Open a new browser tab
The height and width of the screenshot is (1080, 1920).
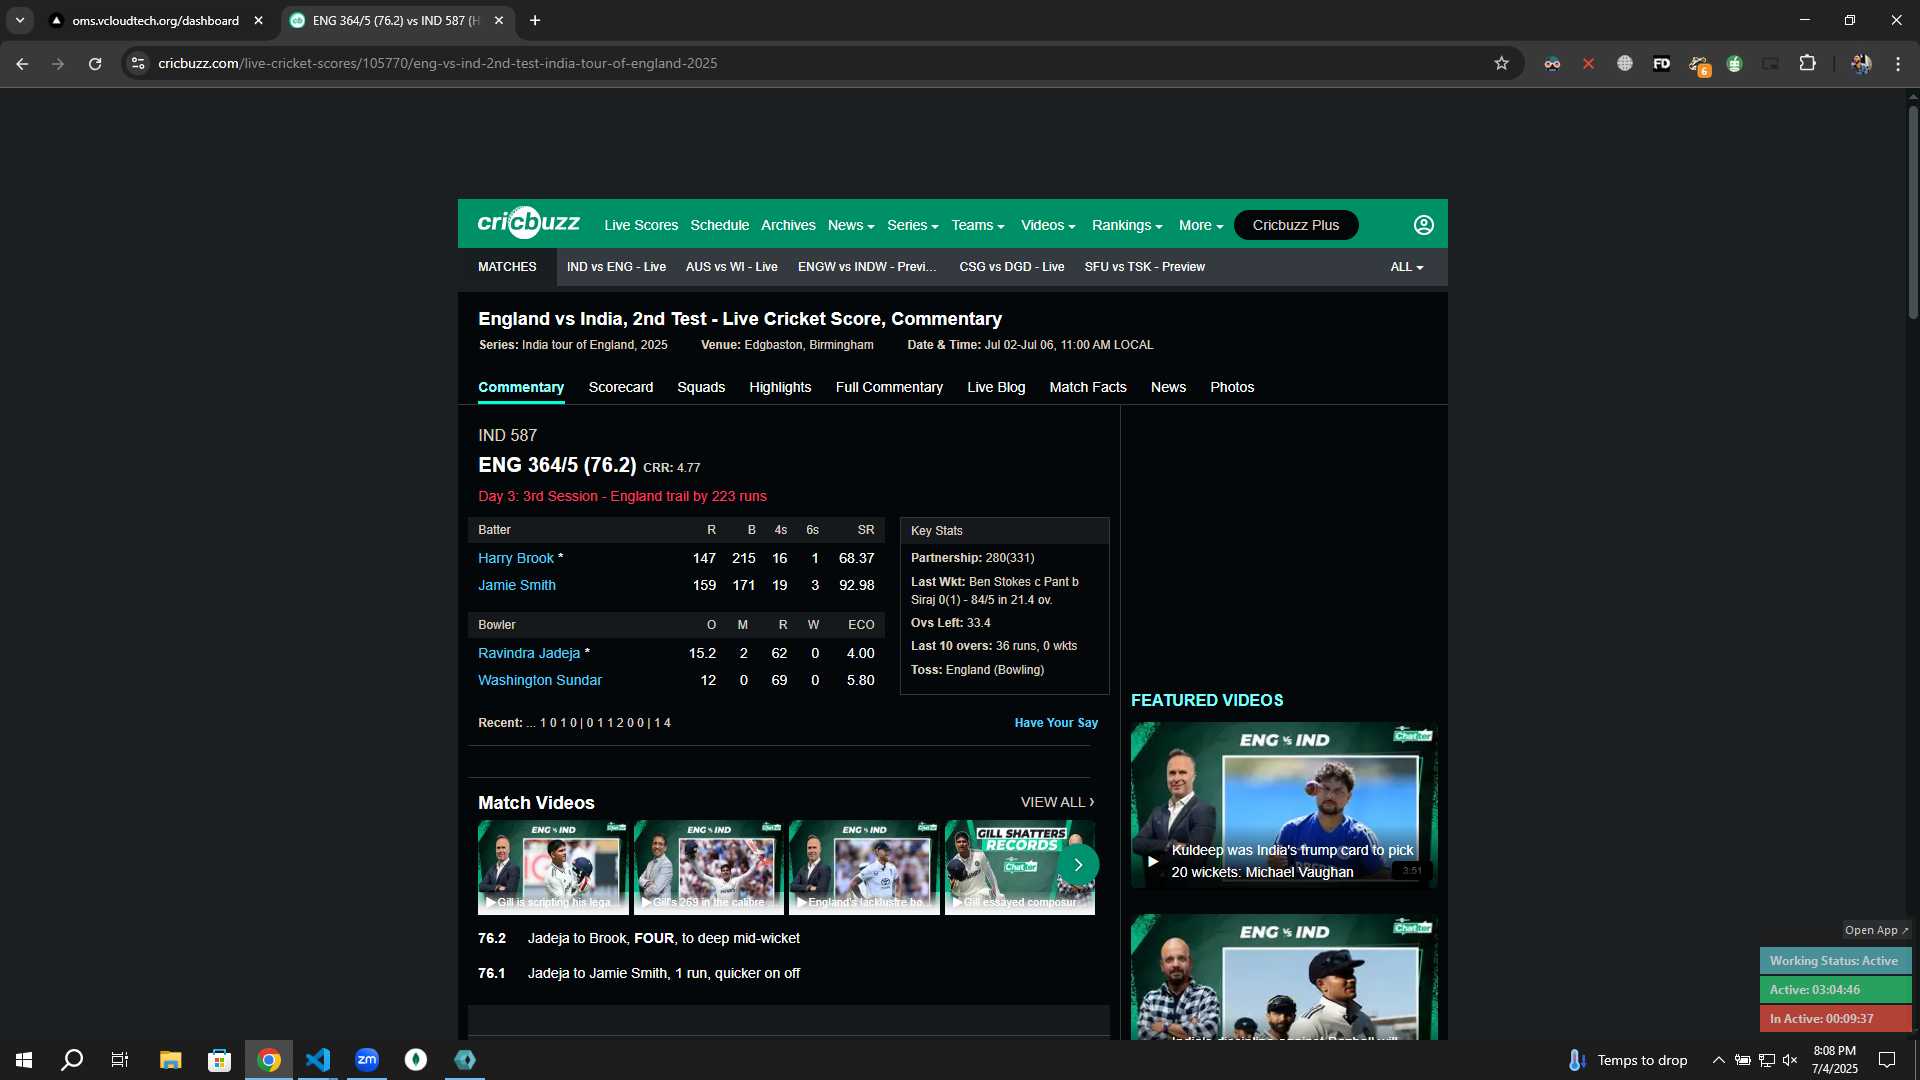tap(535, 20)
